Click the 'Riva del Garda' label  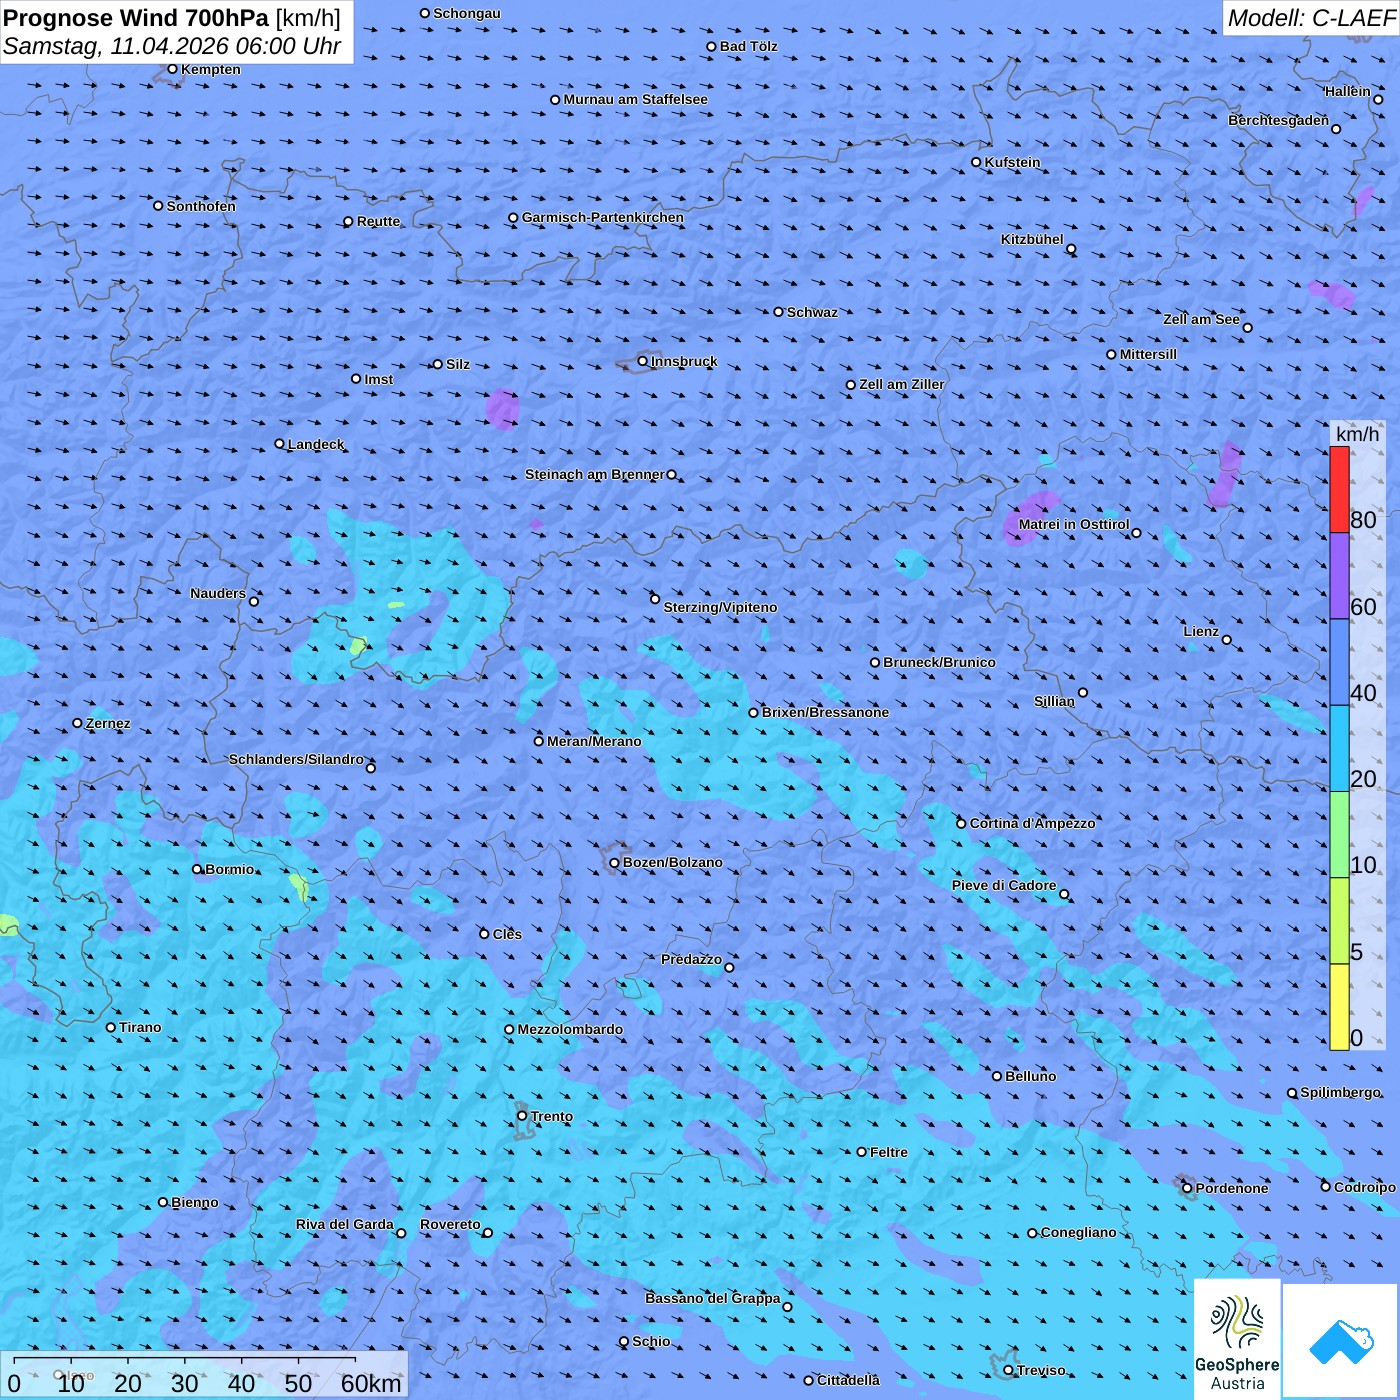pos(345,1224)
